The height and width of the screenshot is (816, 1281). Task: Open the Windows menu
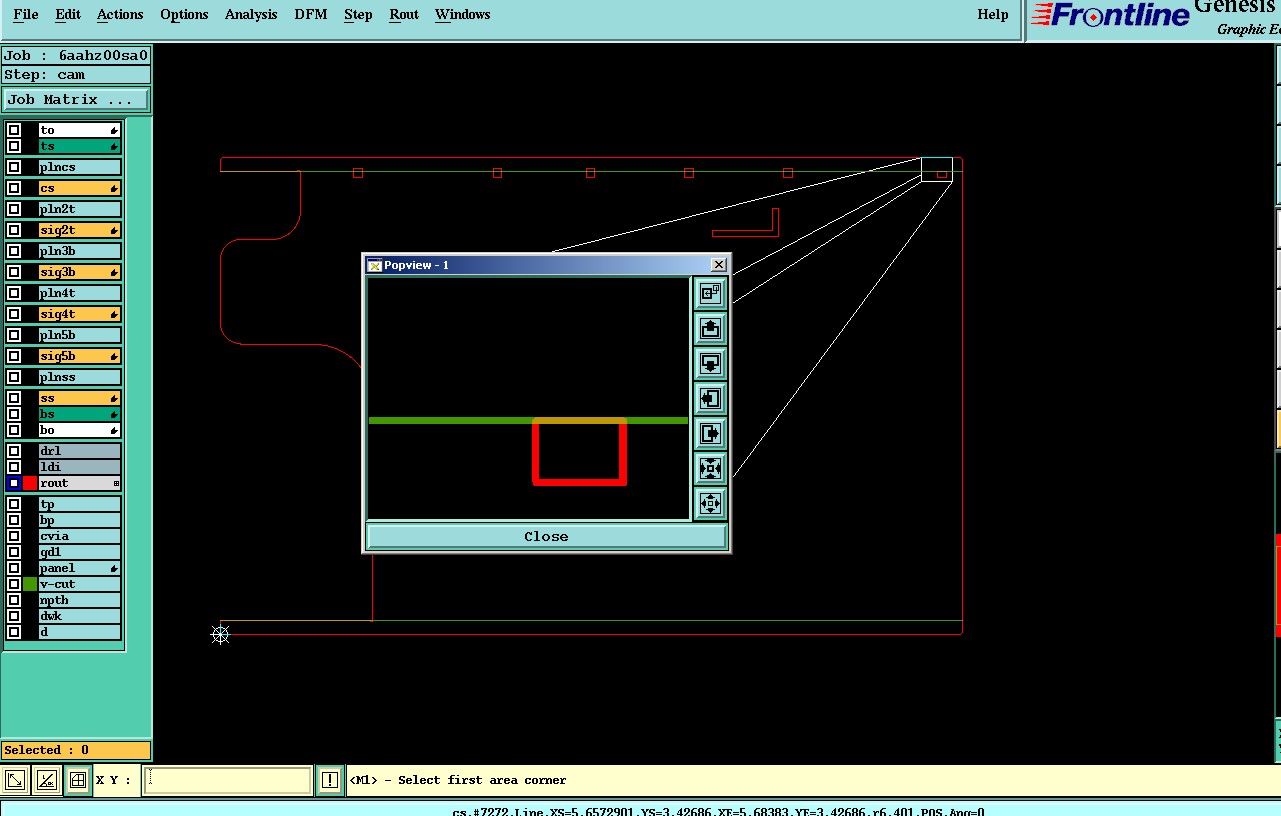(462, 14)
